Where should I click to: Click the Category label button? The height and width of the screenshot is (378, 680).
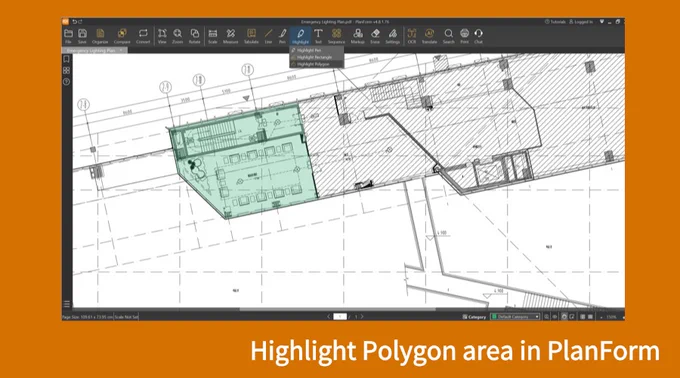(474, 317)
